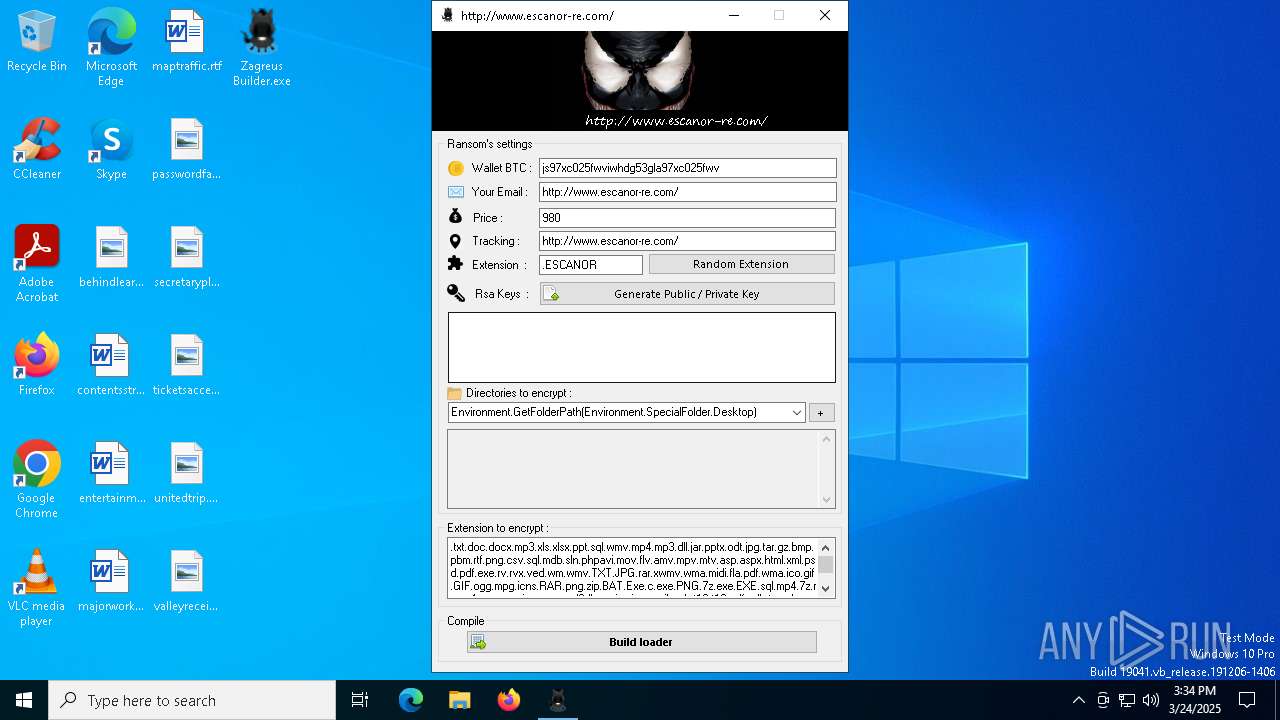The width and height of the screenshot is (1280, 720).
Task: Select the ticketsacce... image file
Action: [187, 365]
